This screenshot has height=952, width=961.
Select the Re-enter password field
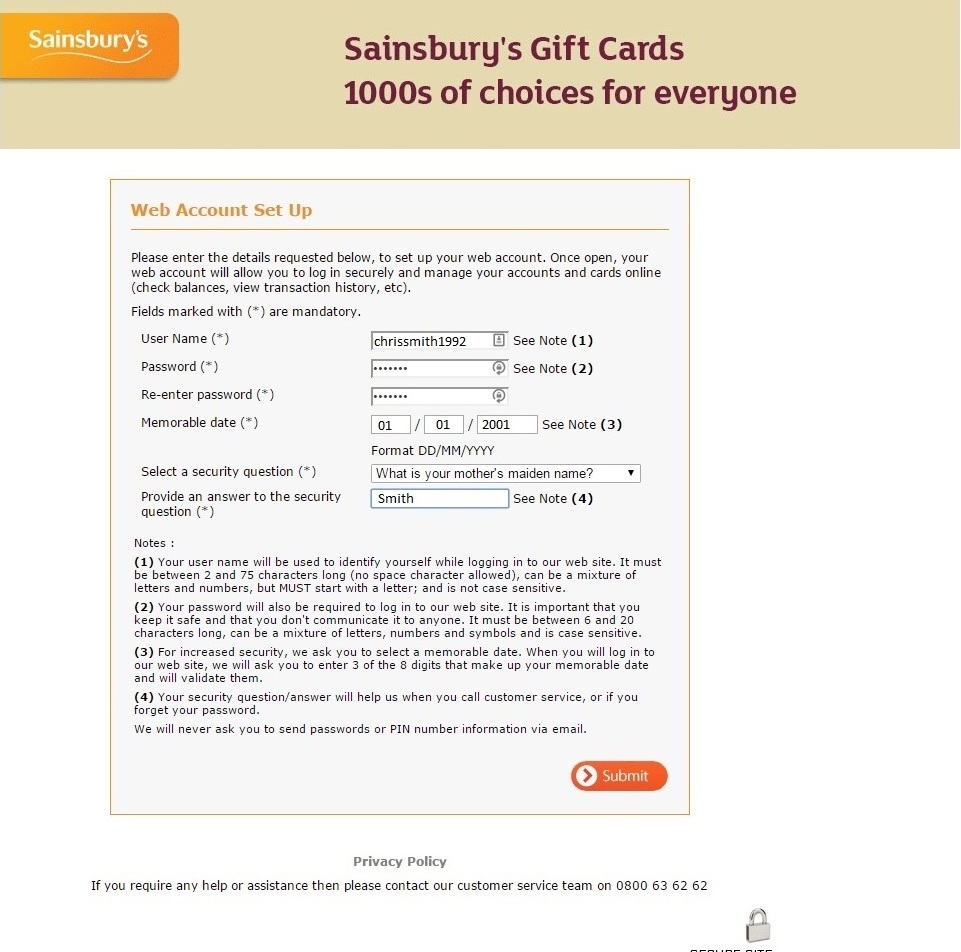430,396
